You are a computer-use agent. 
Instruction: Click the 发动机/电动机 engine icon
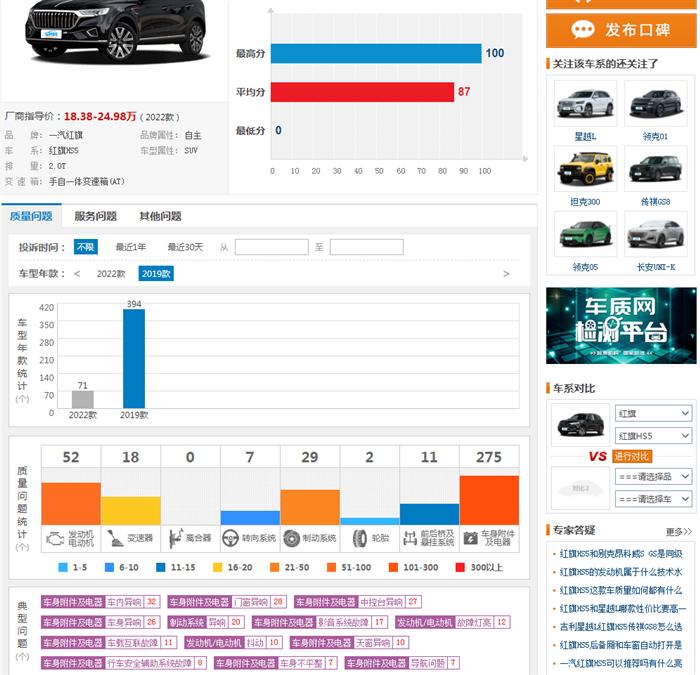click(x=55, y=538)
